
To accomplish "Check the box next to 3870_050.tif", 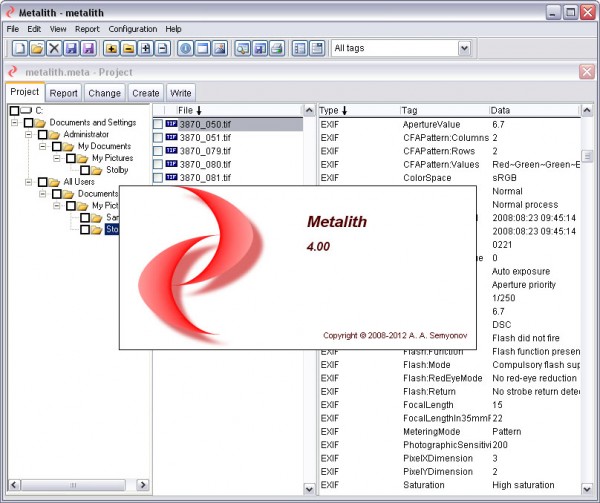I will [158, 124].
